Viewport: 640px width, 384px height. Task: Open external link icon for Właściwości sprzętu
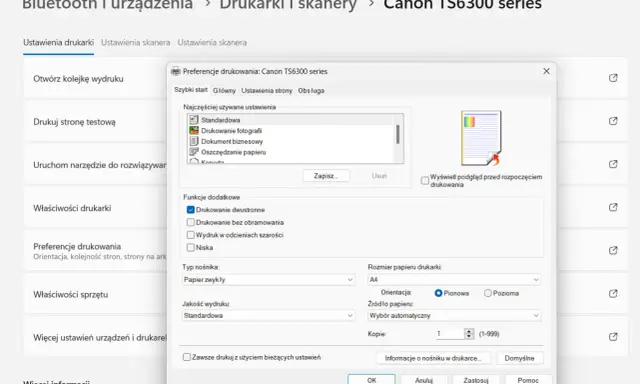tap(613, 293)
